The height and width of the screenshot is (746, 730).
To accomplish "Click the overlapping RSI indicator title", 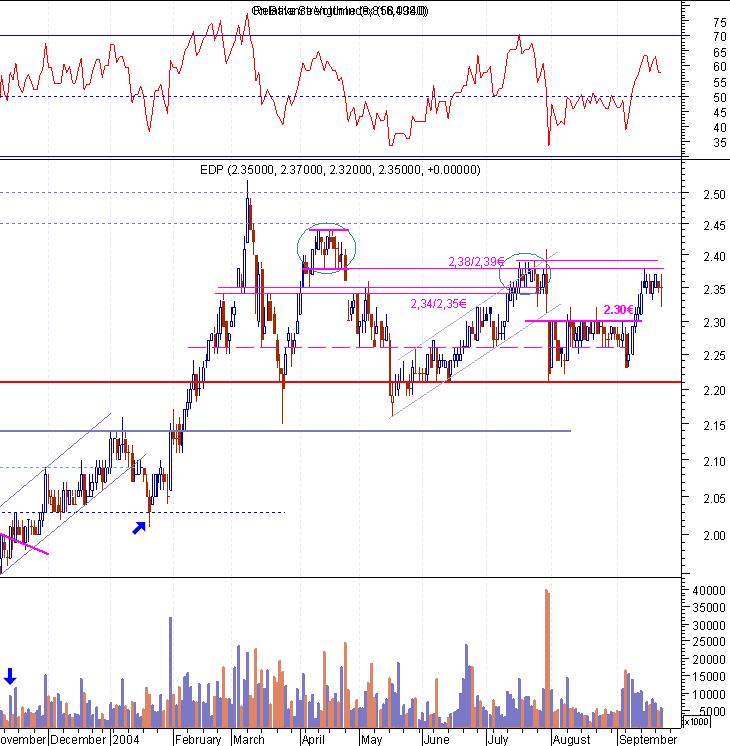I will coord(340,11).
